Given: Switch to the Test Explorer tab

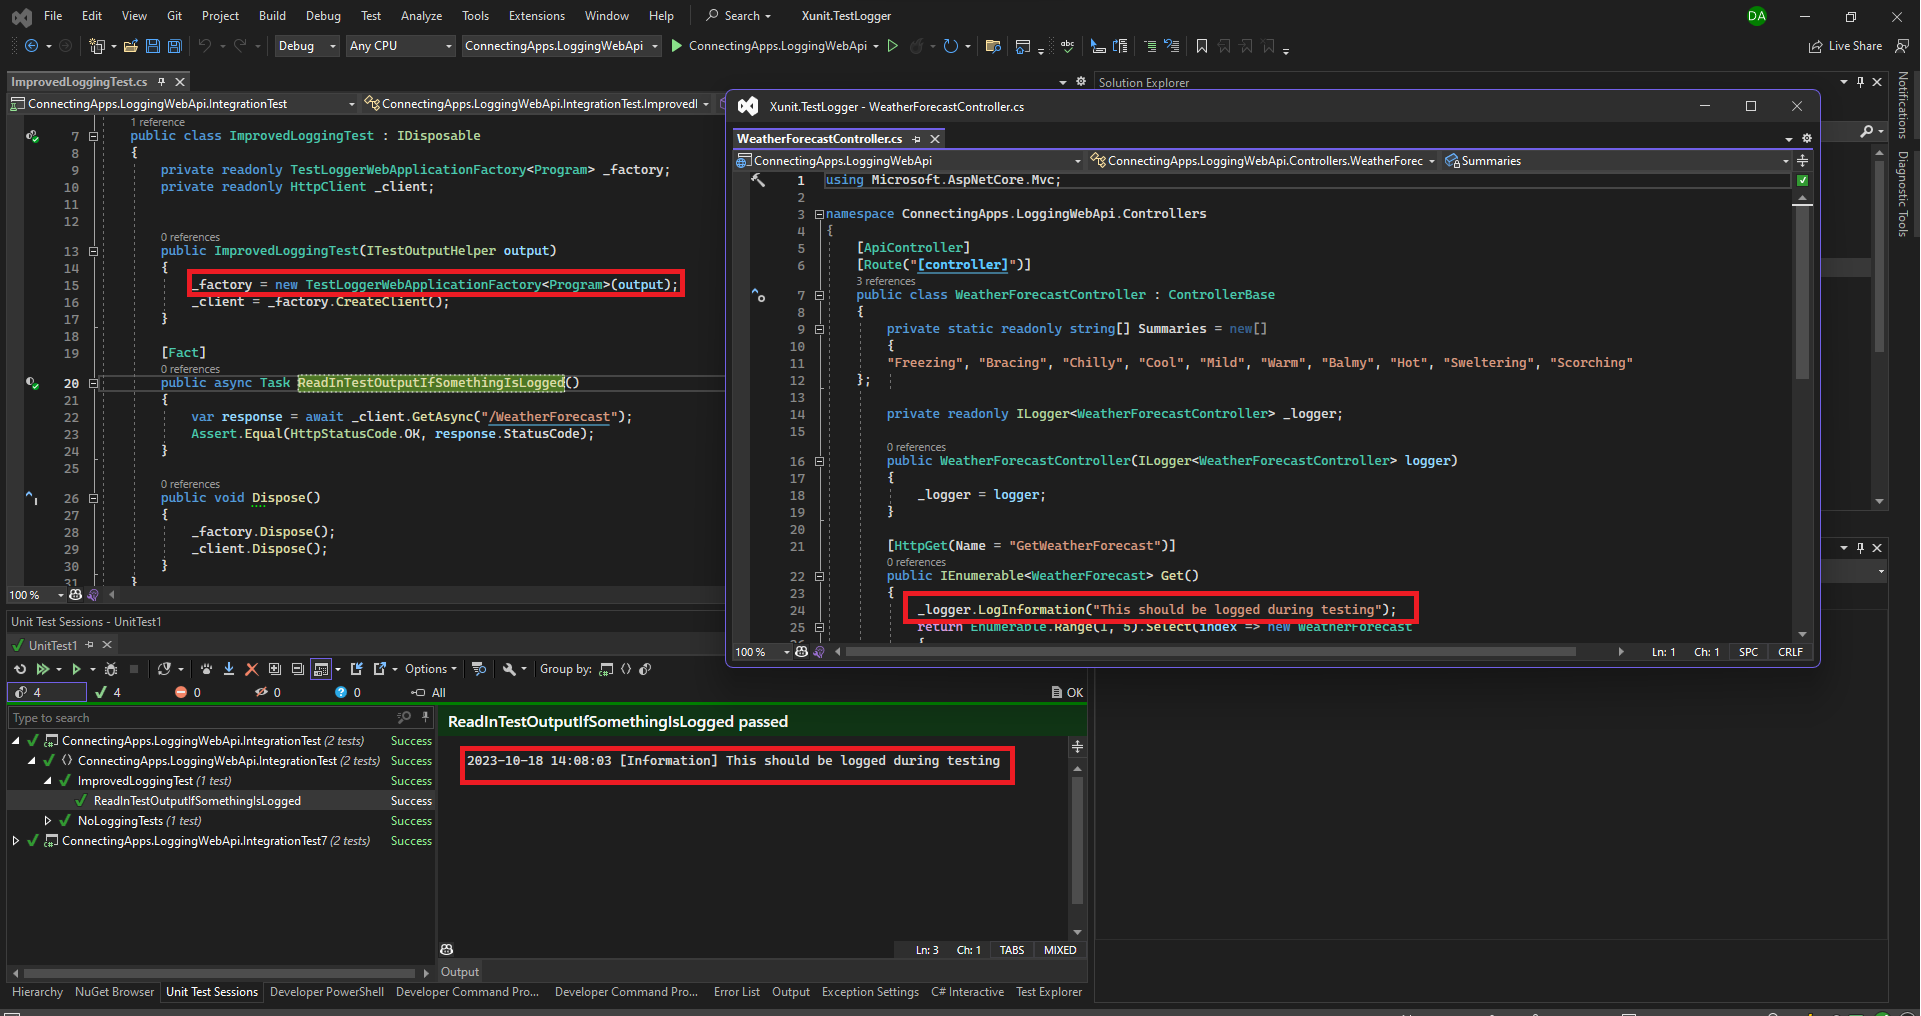Looking at the screenshot, I should click(x=1049, y=992).
